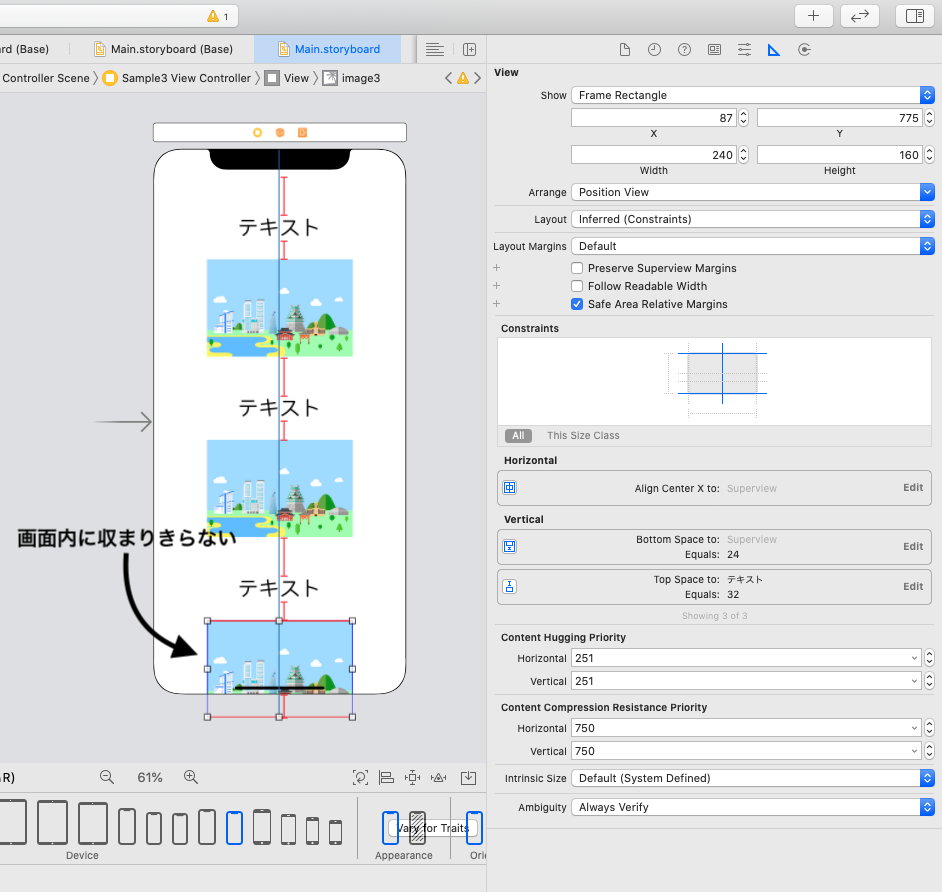Open the File inspector
Screen dimensions: 942x892
click(625, 50)
